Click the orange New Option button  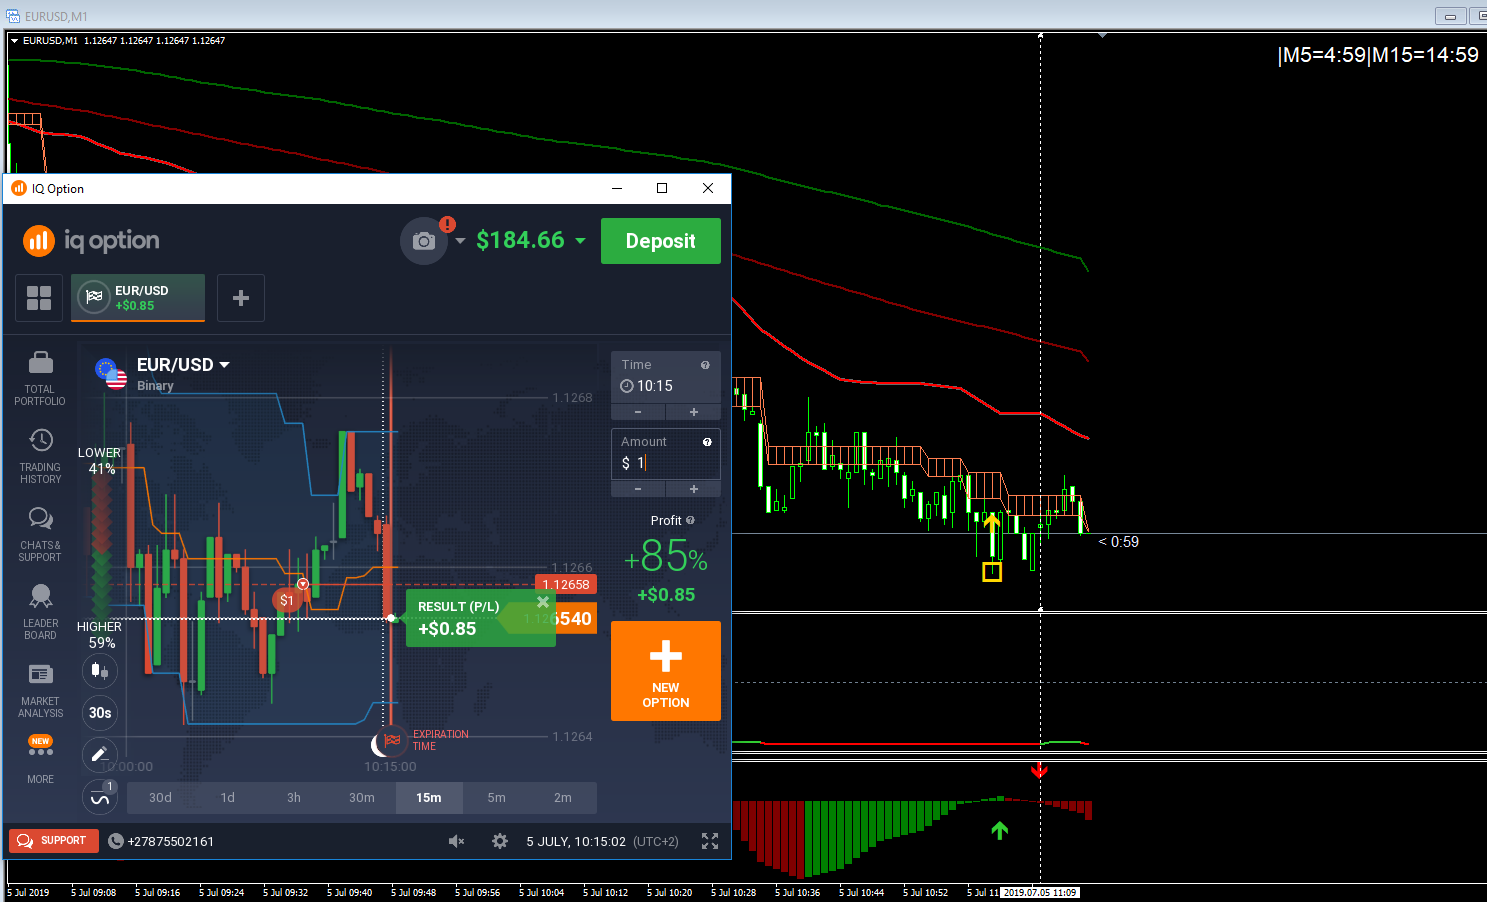(666, 671)
